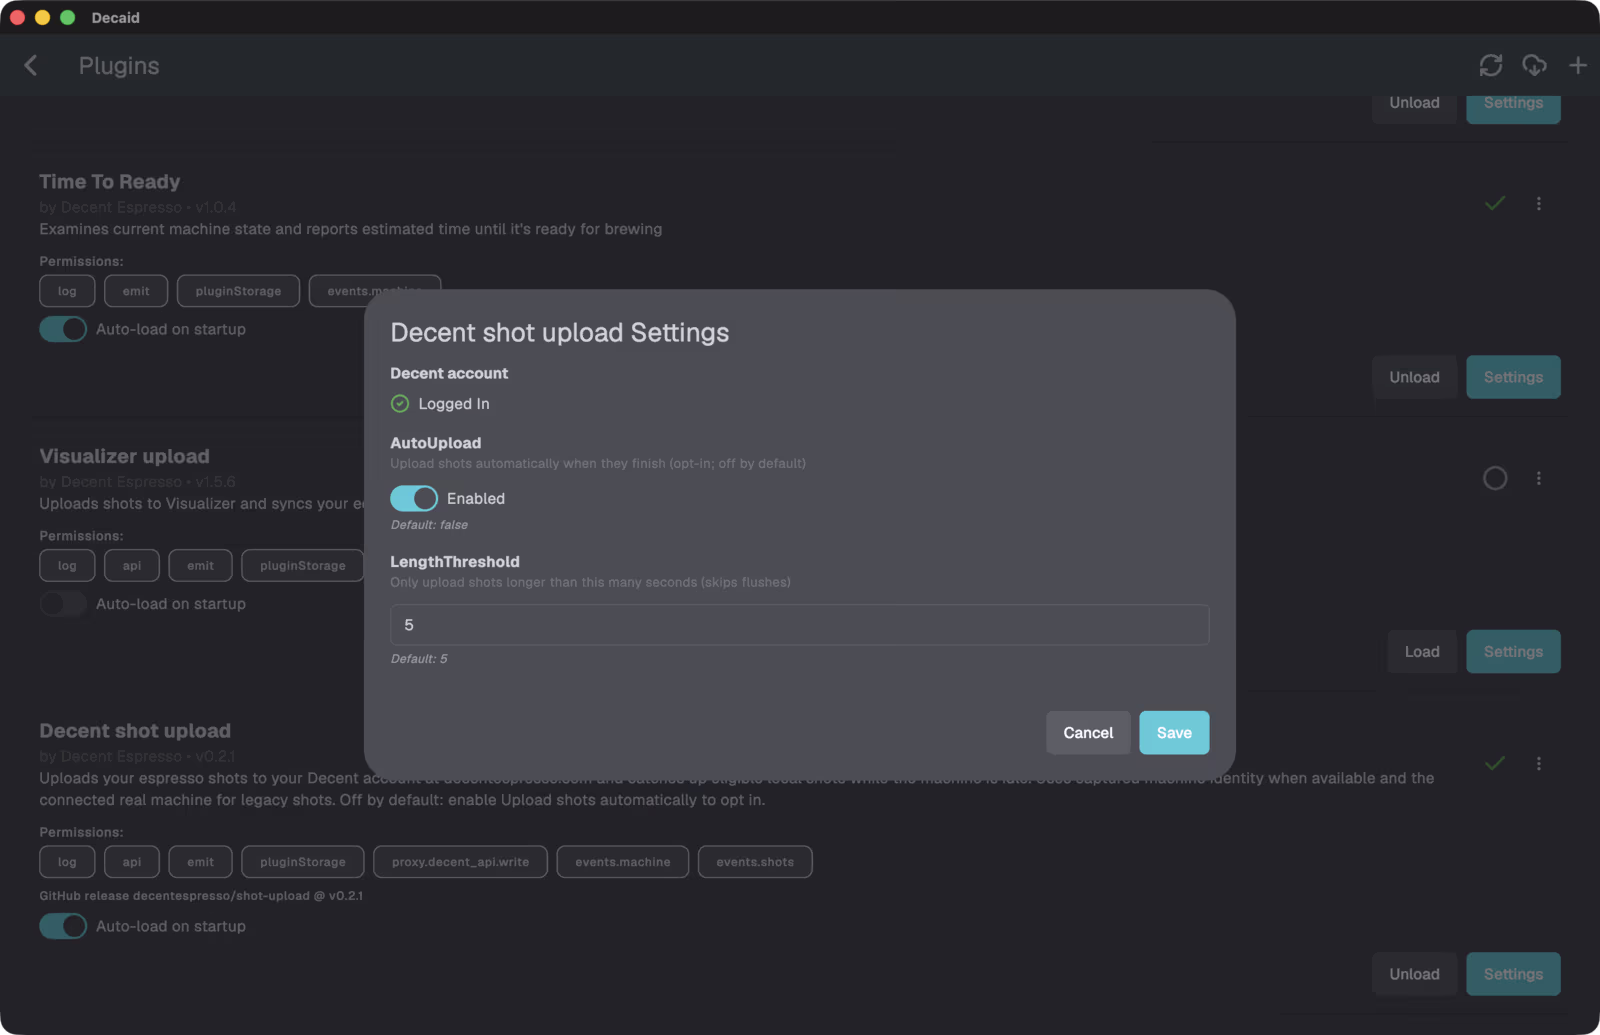Click the Logged In green check icon
Image resolution: width=1600 pixels, height=1035 pixels.
tap(400, 404)
